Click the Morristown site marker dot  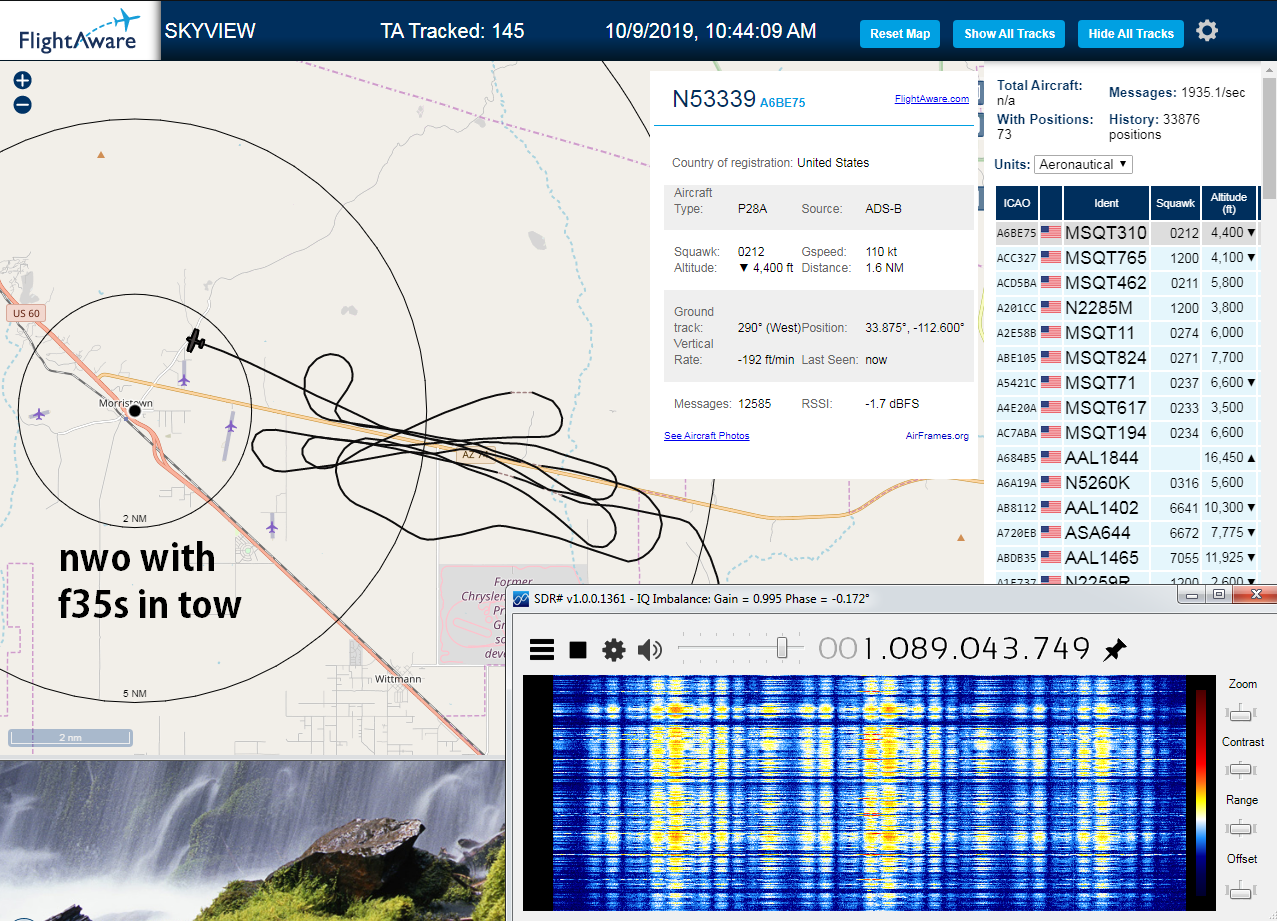[134, 411]
